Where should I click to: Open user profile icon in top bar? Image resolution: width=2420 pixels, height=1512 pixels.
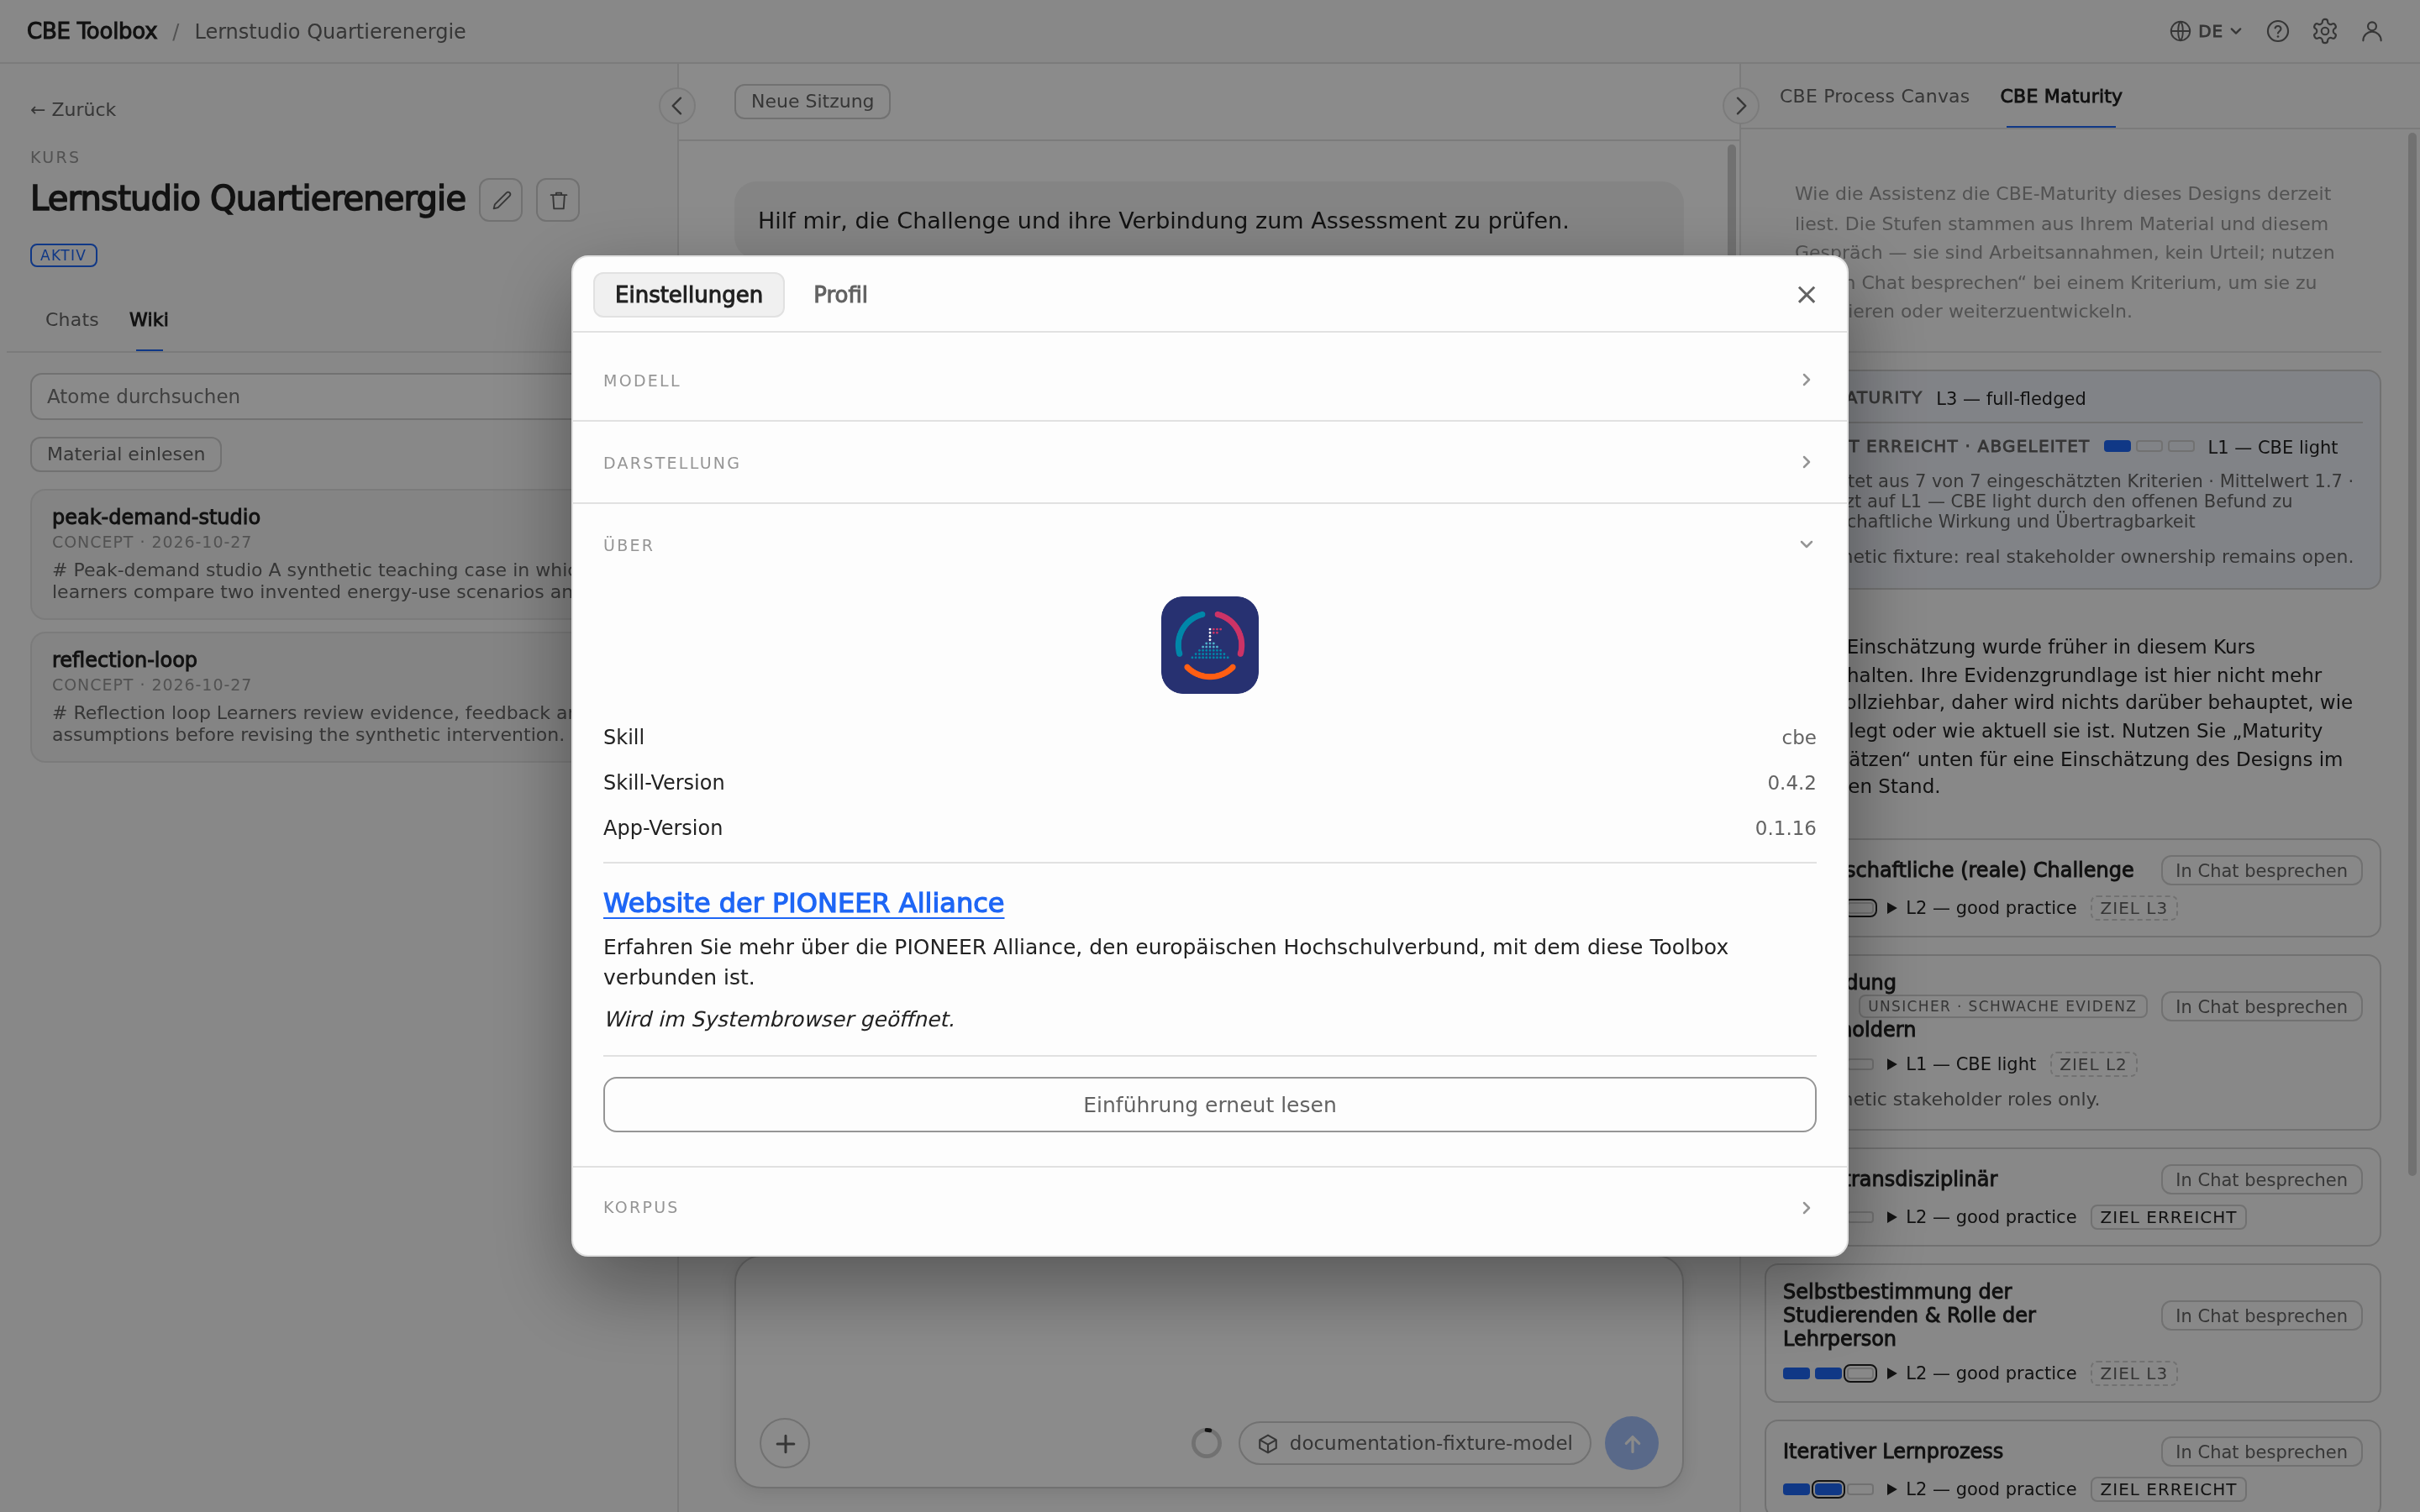pos(2371,31)
